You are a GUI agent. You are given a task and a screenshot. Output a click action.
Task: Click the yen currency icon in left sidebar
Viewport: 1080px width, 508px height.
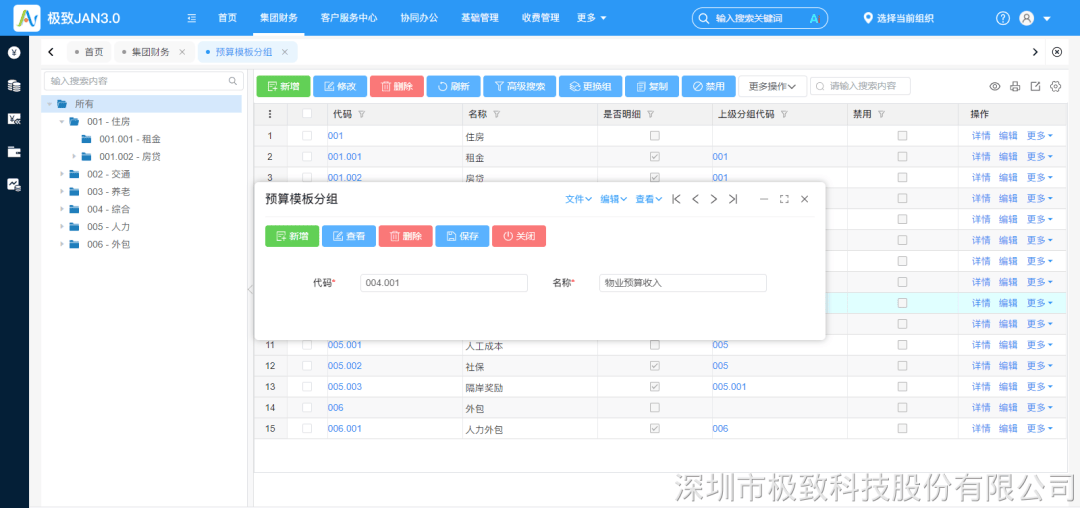click(x=14, y=52)
